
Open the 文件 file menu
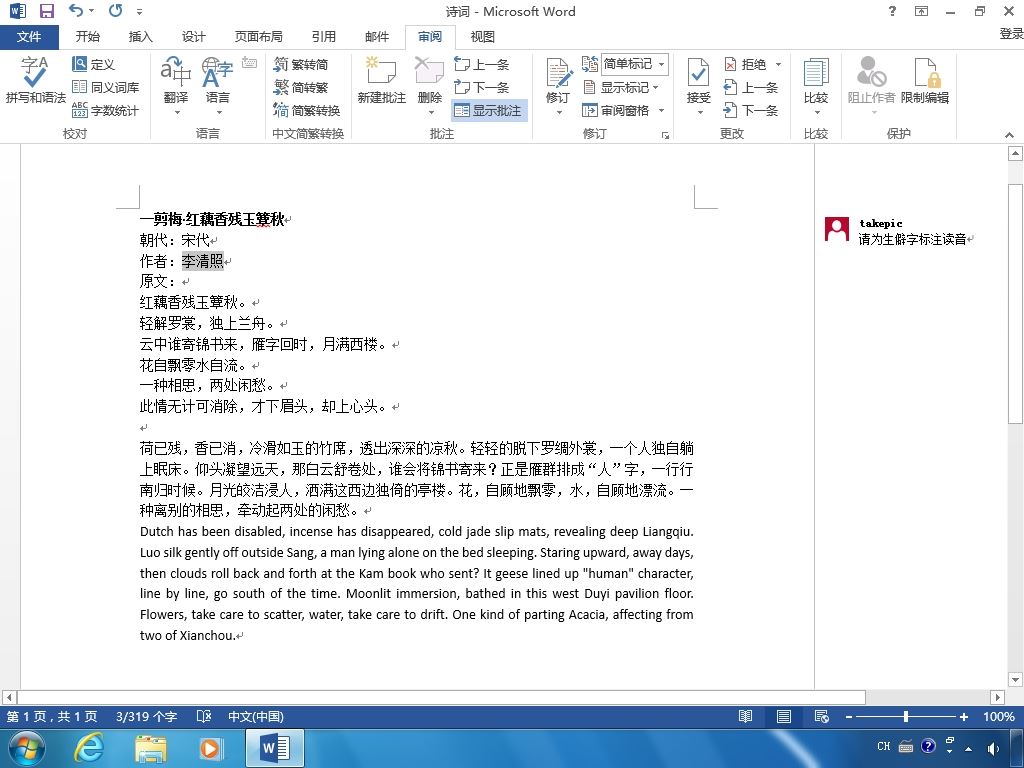[x=29, y=37]
